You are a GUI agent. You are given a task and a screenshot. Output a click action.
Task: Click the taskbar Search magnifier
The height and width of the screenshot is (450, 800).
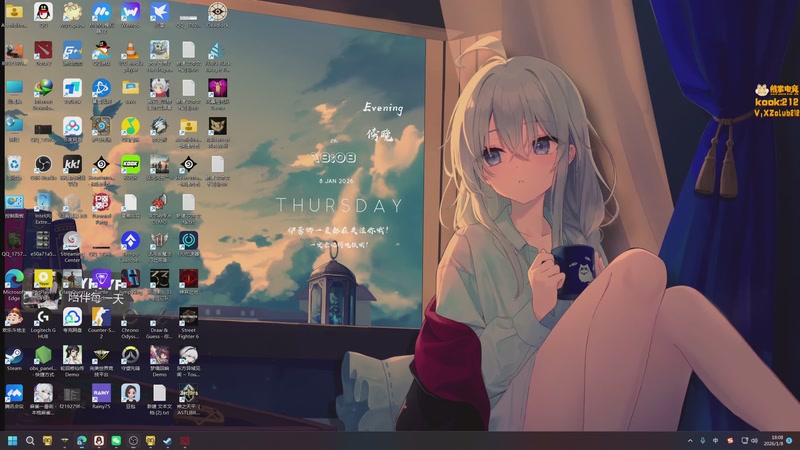30,440
